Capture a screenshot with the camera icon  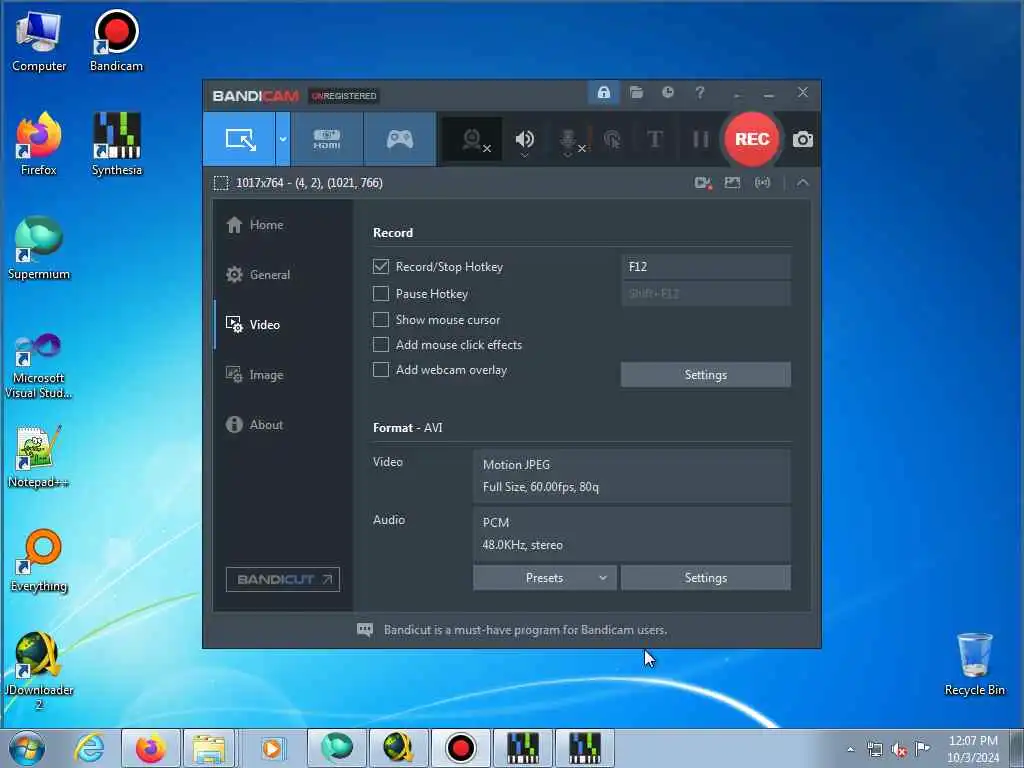pyautogui.click(x=803, y=139)
